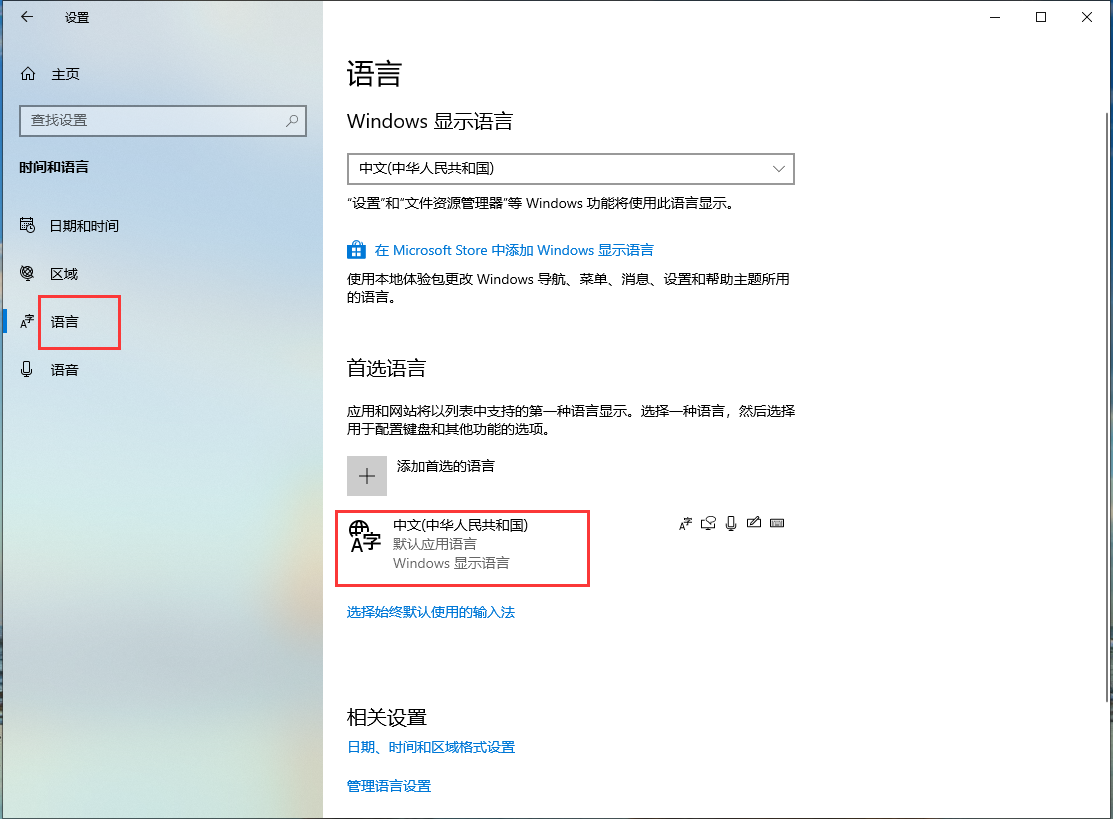Viewport: 1113px width, 819px height.
Task: Open 选择始终默认使用的输入法 link
Action: pyautogui.click(x=431, y=612)
